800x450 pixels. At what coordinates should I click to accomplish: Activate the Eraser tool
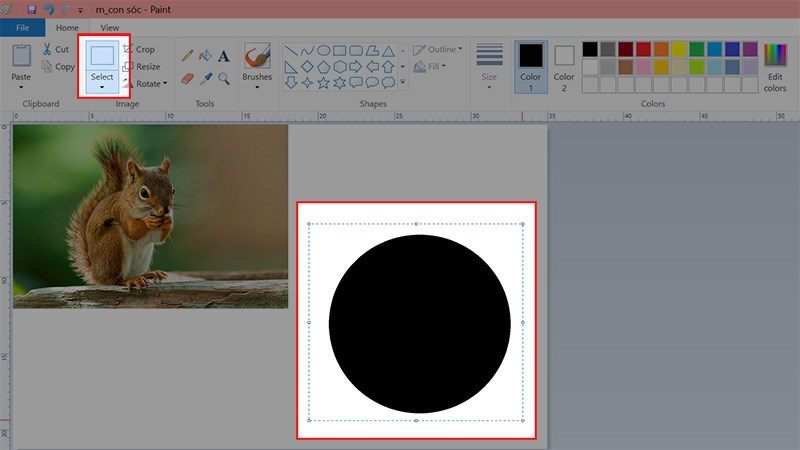pyautogui.click(x=187, y=77)
